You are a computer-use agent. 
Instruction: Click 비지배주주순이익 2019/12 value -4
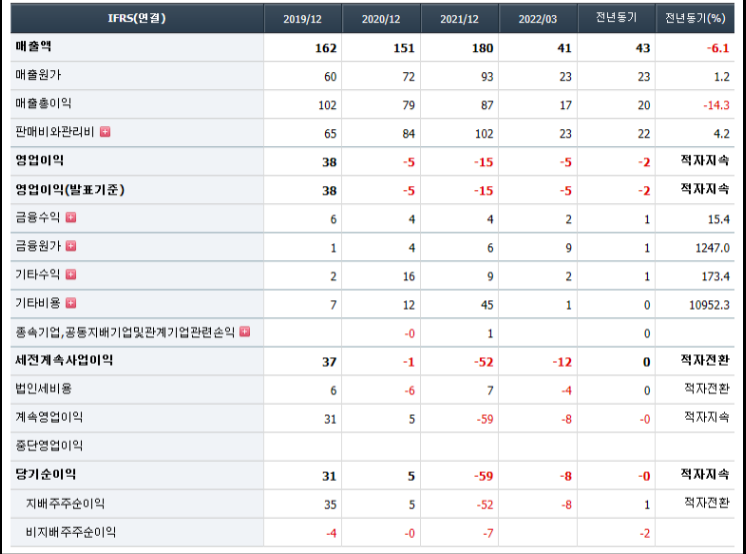[331, 534]
